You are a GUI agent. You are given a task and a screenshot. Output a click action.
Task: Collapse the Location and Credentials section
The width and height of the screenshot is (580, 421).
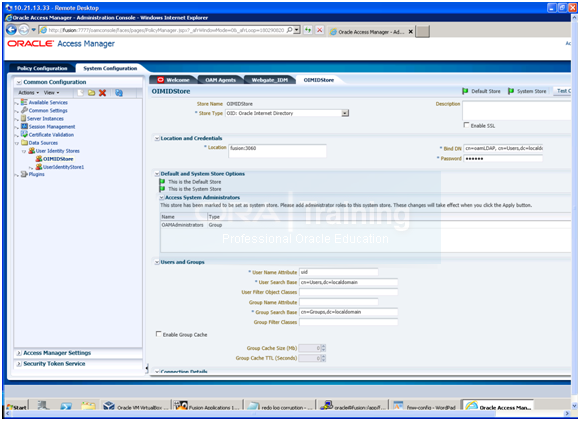157,138
